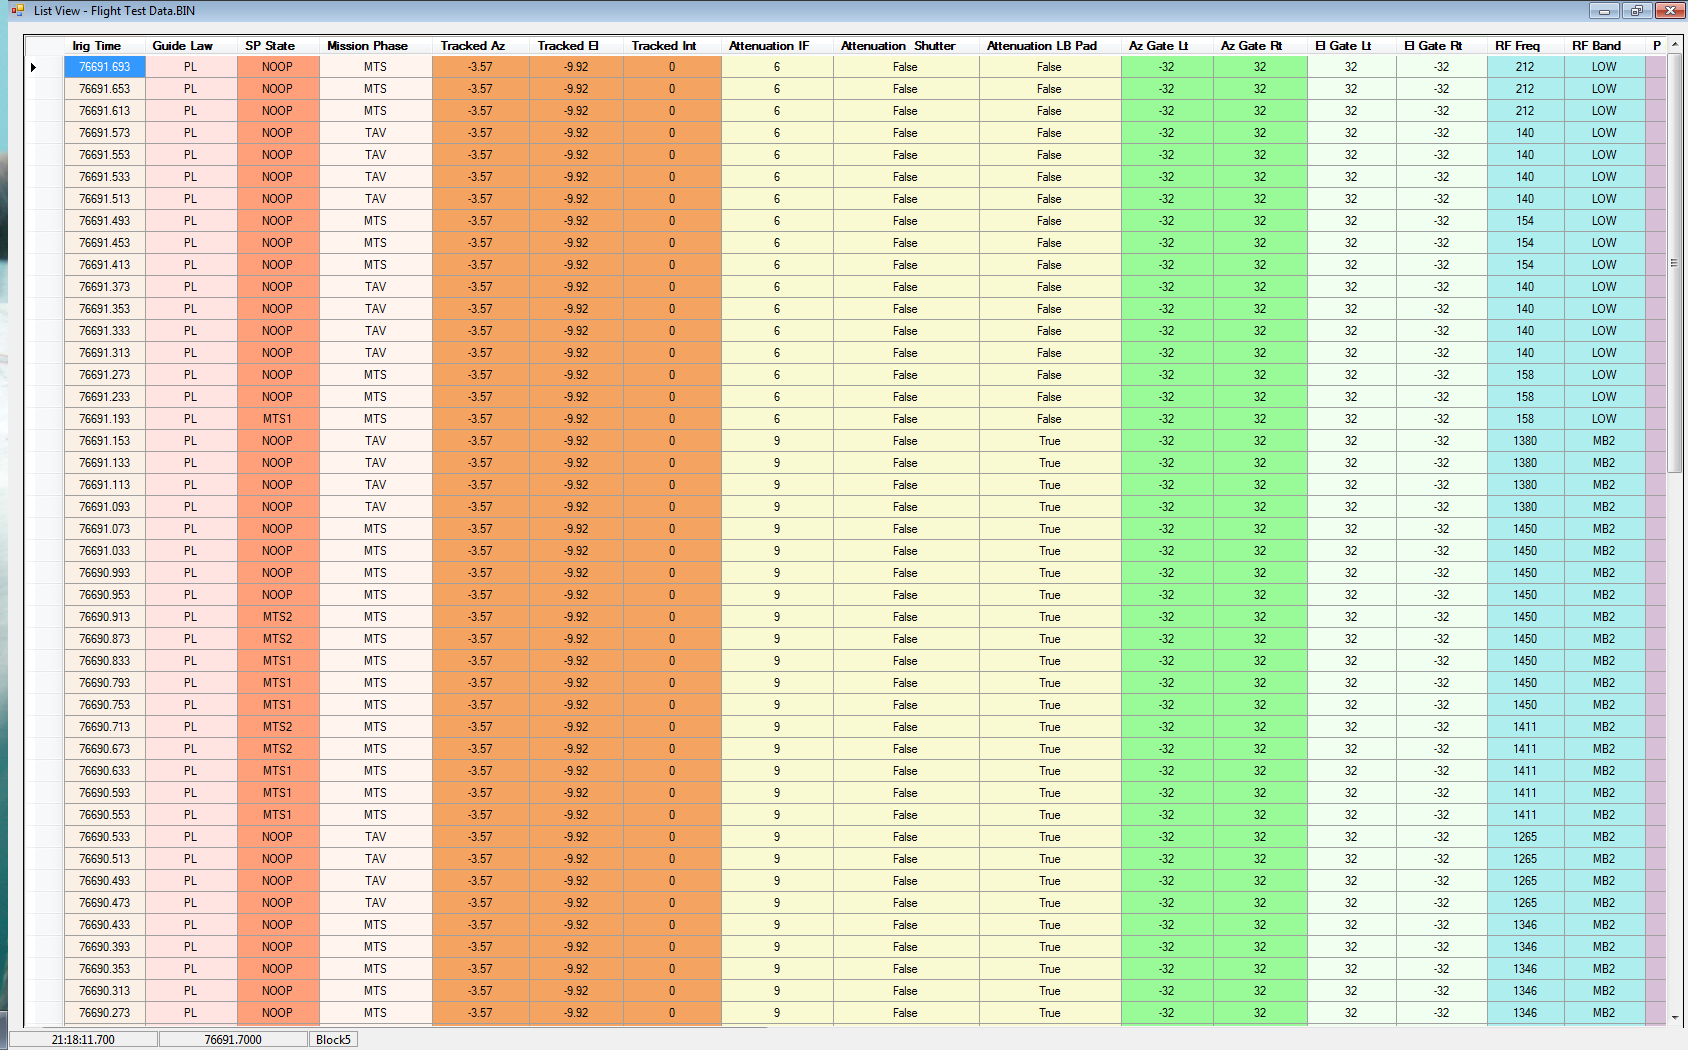Select RF Freq 1265 in row 76690.533
1688x1050 pixels.
(x=1525, y=837)
